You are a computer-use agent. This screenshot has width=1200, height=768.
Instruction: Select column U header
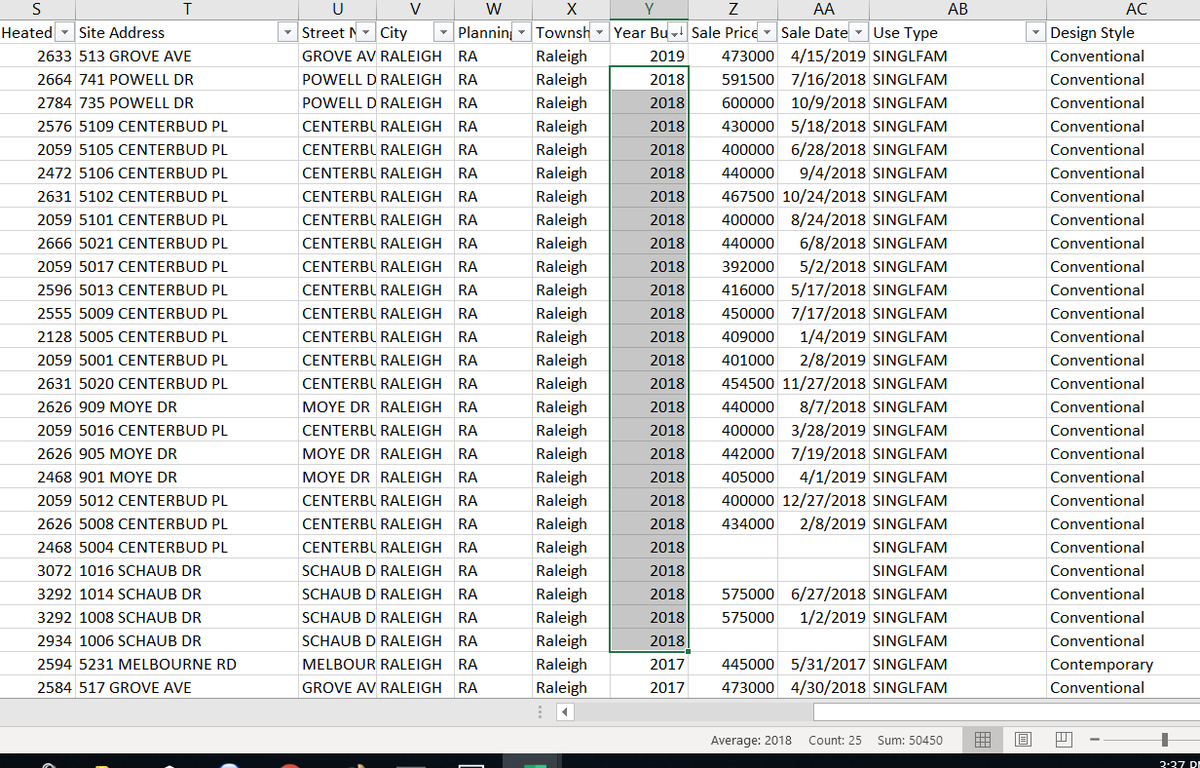337,10
